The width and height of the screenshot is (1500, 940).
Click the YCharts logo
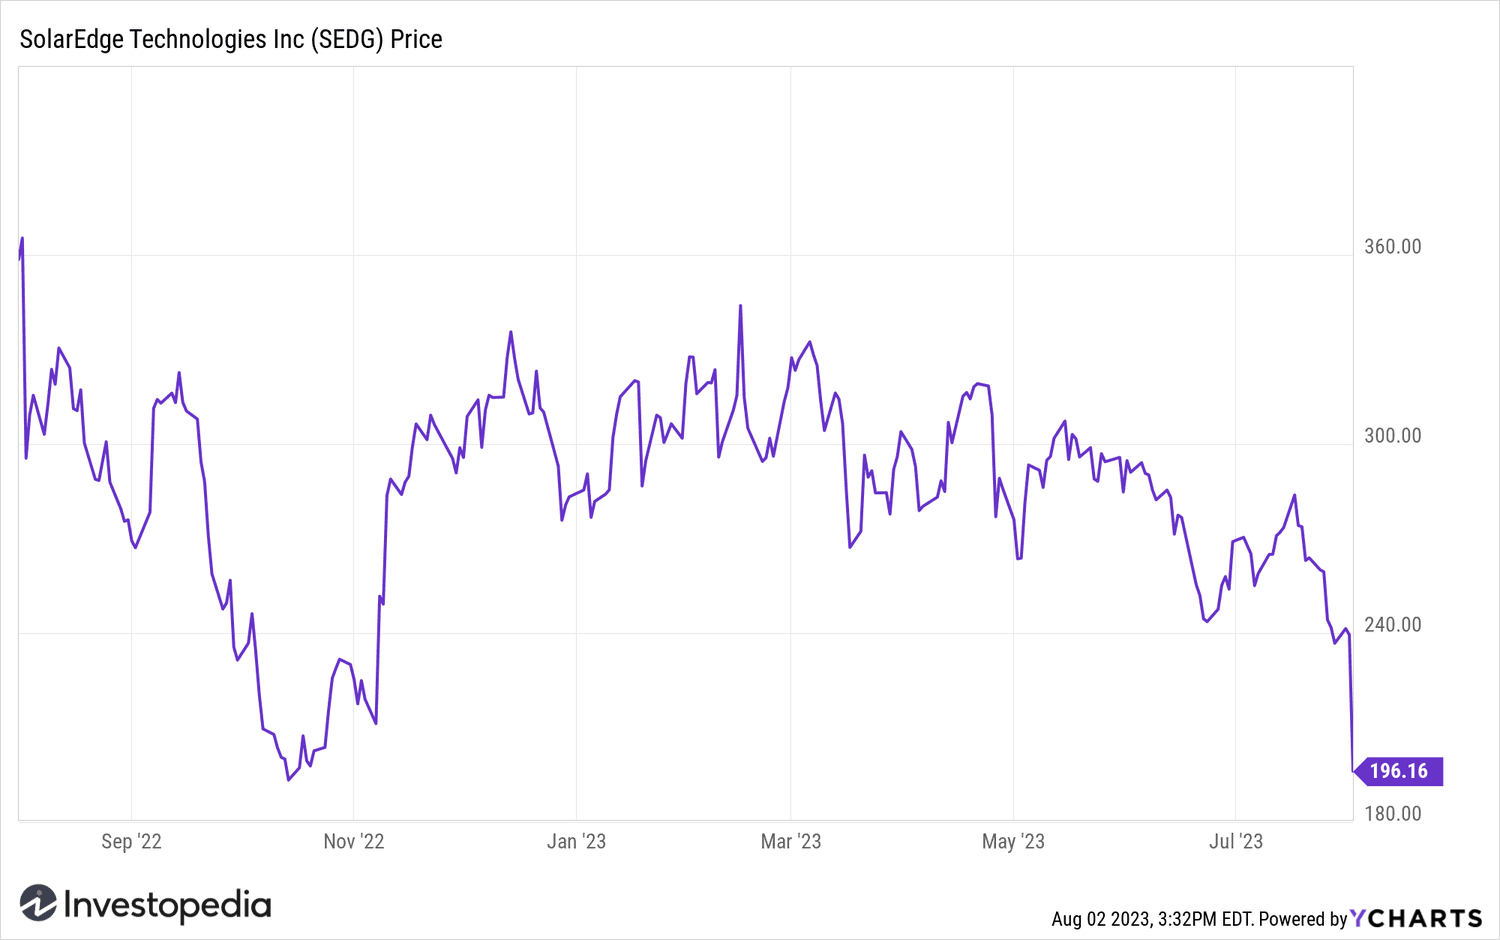(1416, 918)
